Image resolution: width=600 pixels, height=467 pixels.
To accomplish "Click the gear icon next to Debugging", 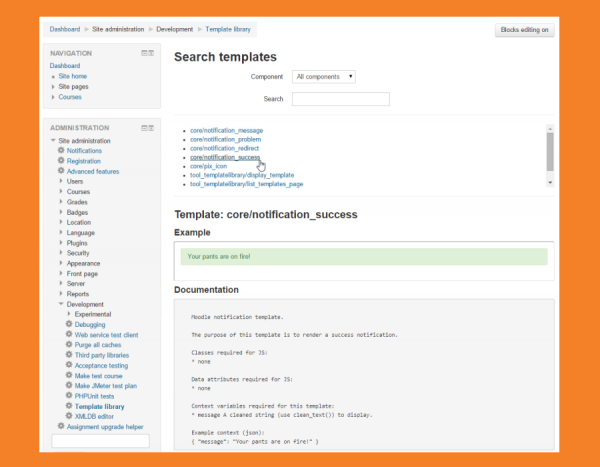I will [69, 324].
